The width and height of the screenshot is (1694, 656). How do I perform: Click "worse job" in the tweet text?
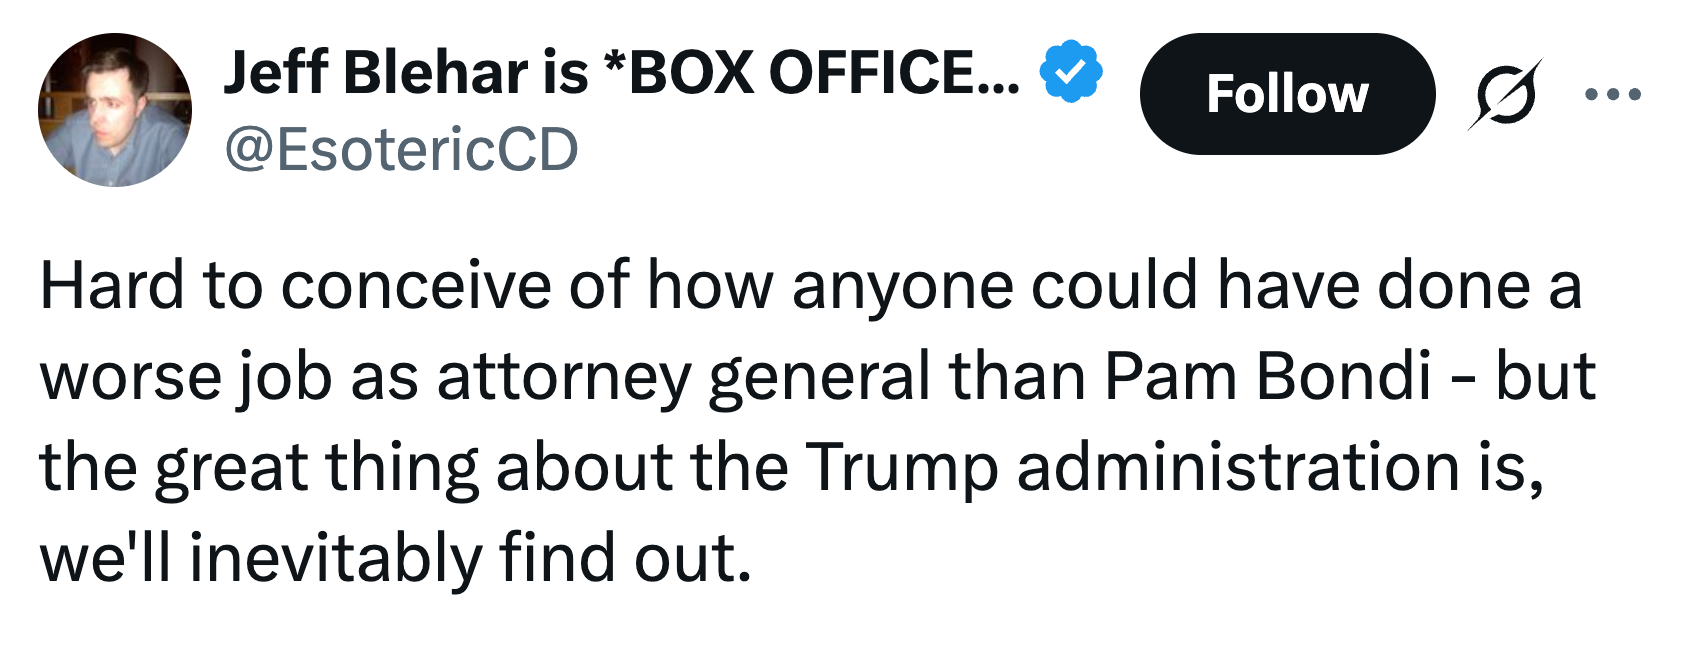coord(186,377)
